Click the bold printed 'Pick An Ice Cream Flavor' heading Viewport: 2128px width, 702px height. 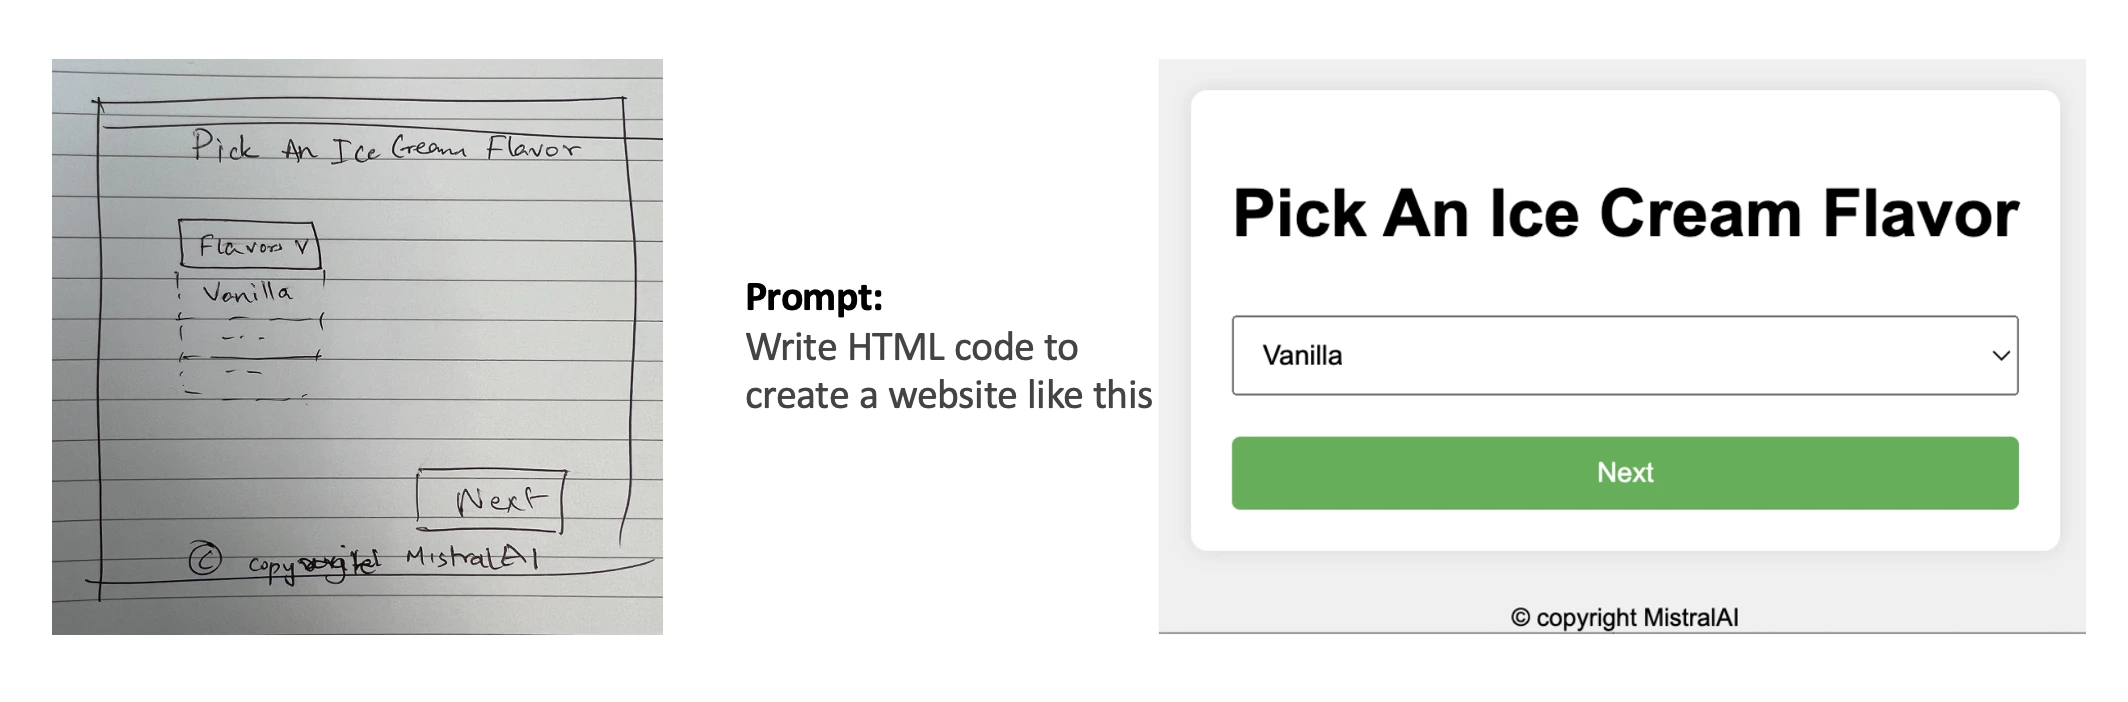(x=1625, y=214)
